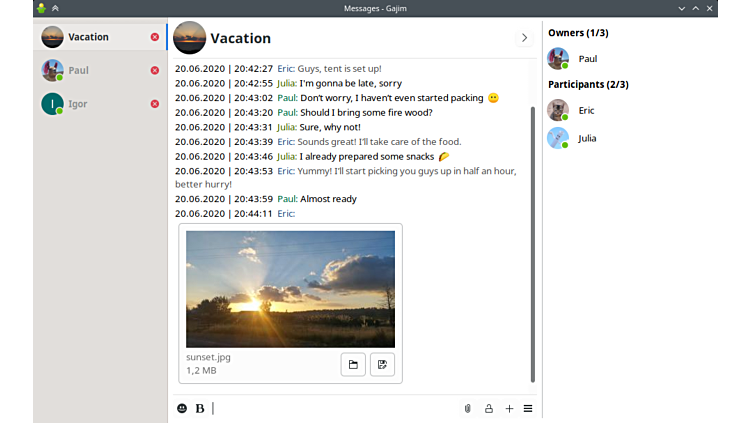Image resolution: width=752 pixels, height=423 pixels.
Task: Select Eric in the participants list
Action: (586, 111)
